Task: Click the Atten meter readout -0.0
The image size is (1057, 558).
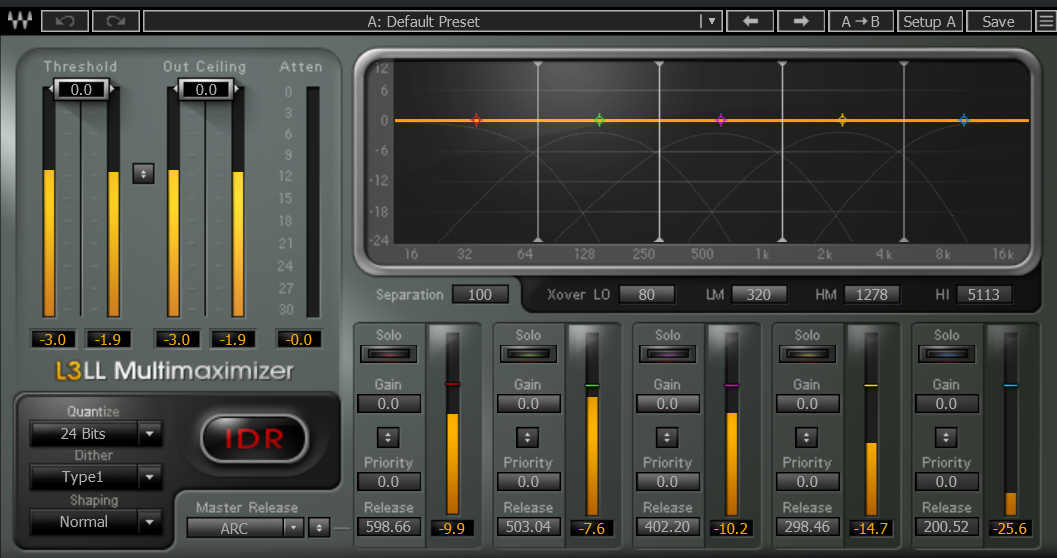Action: click(x=299, y=339)
